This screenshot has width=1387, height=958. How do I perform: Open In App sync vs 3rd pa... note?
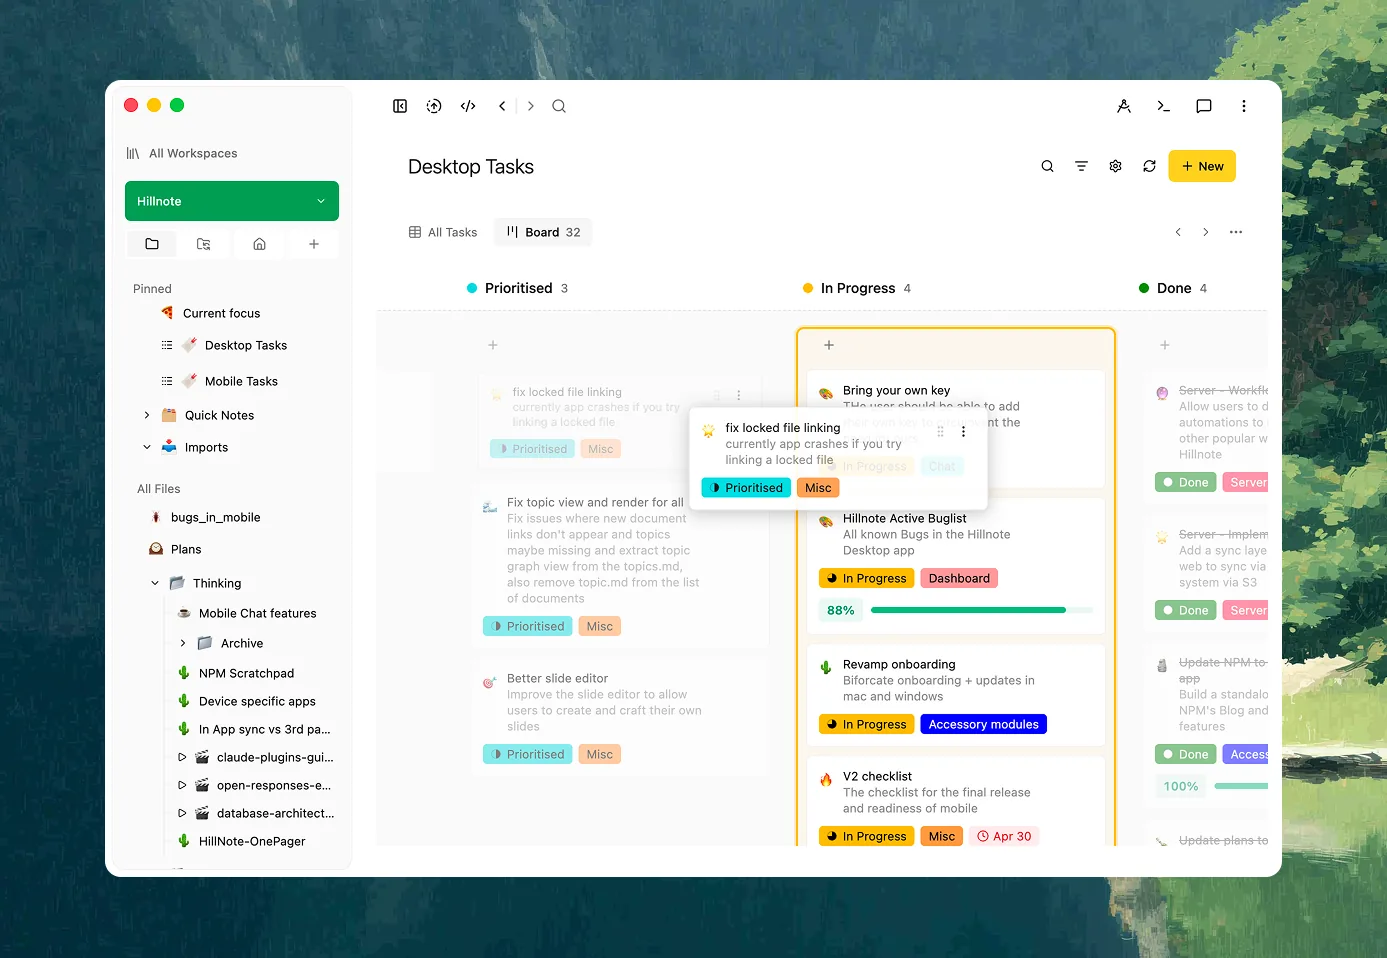click(264, 729)
